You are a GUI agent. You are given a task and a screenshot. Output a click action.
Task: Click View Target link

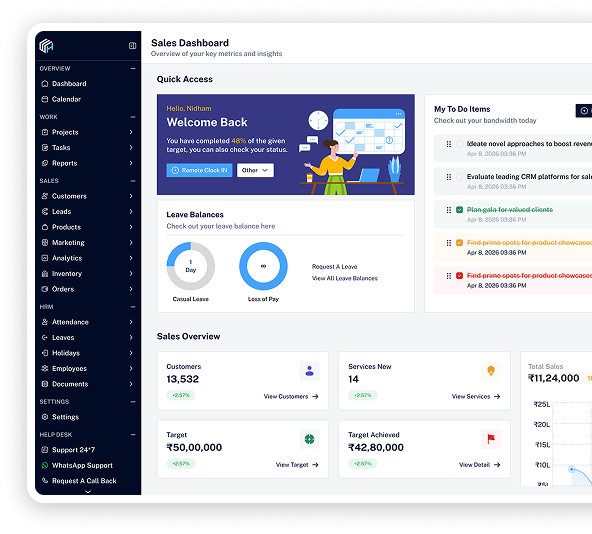pos(297,465)
